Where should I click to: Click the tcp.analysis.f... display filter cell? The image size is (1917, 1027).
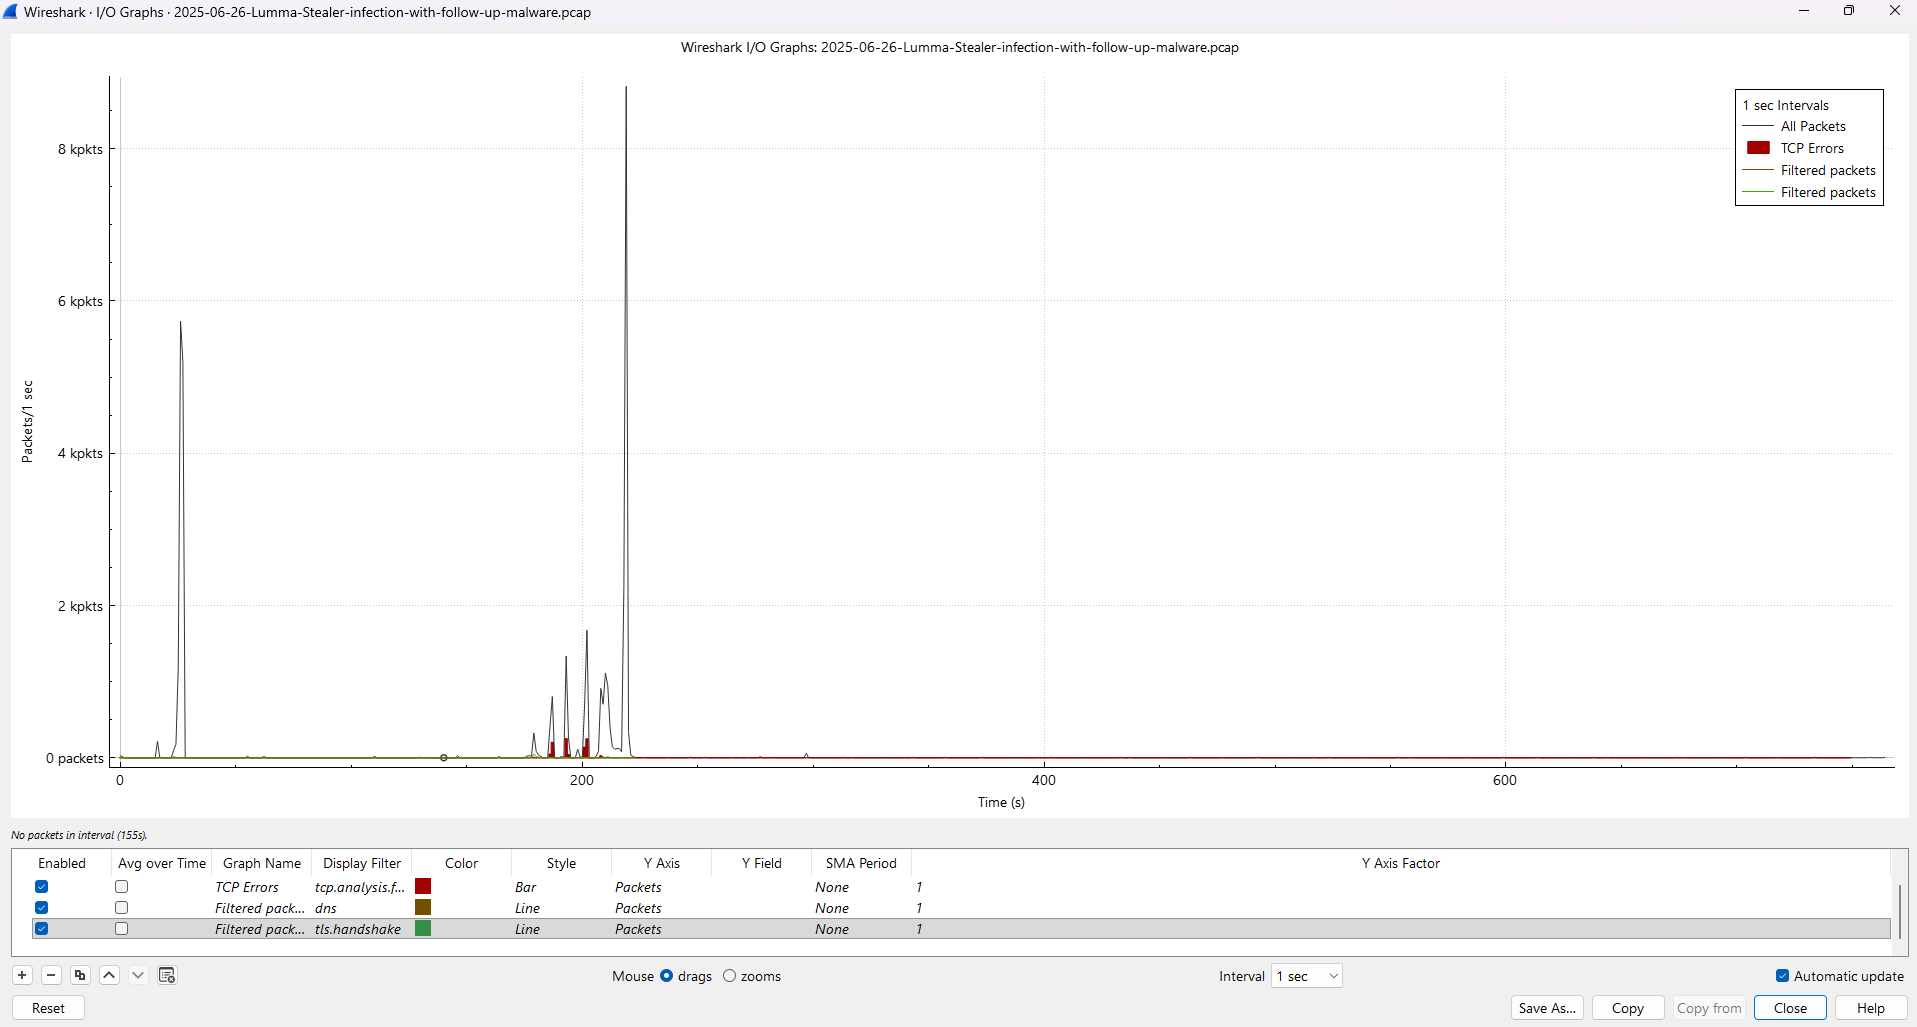[360, 887]
